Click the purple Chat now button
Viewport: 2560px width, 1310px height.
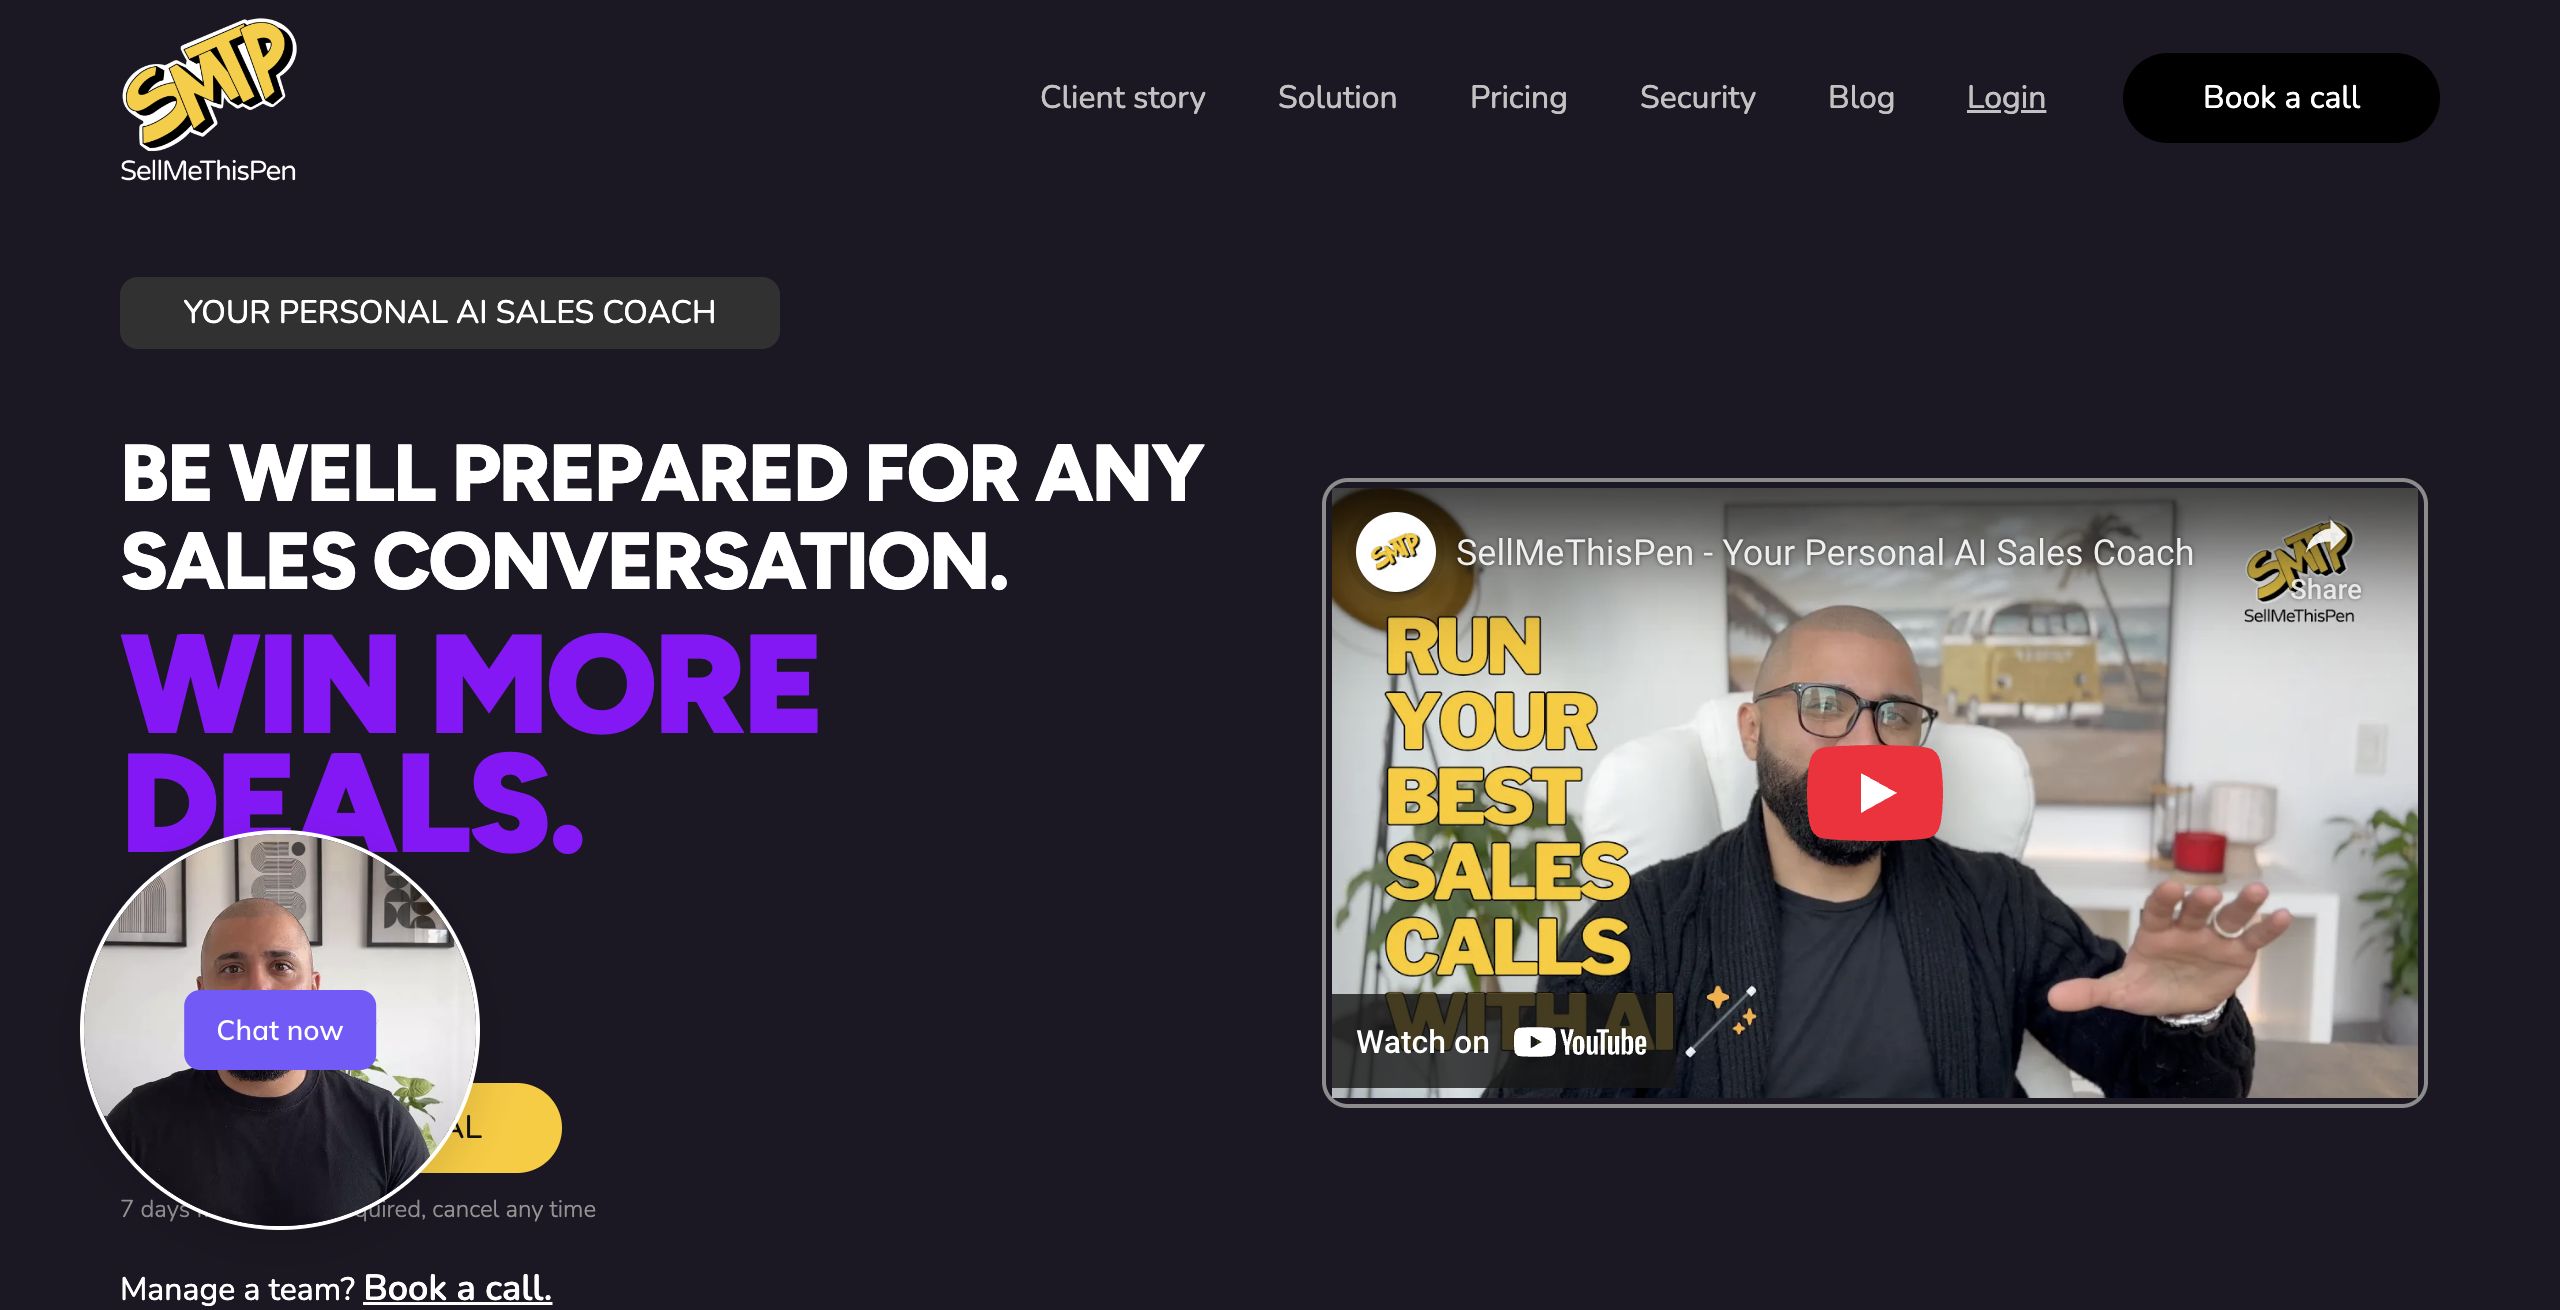[x=280, y=1030]
